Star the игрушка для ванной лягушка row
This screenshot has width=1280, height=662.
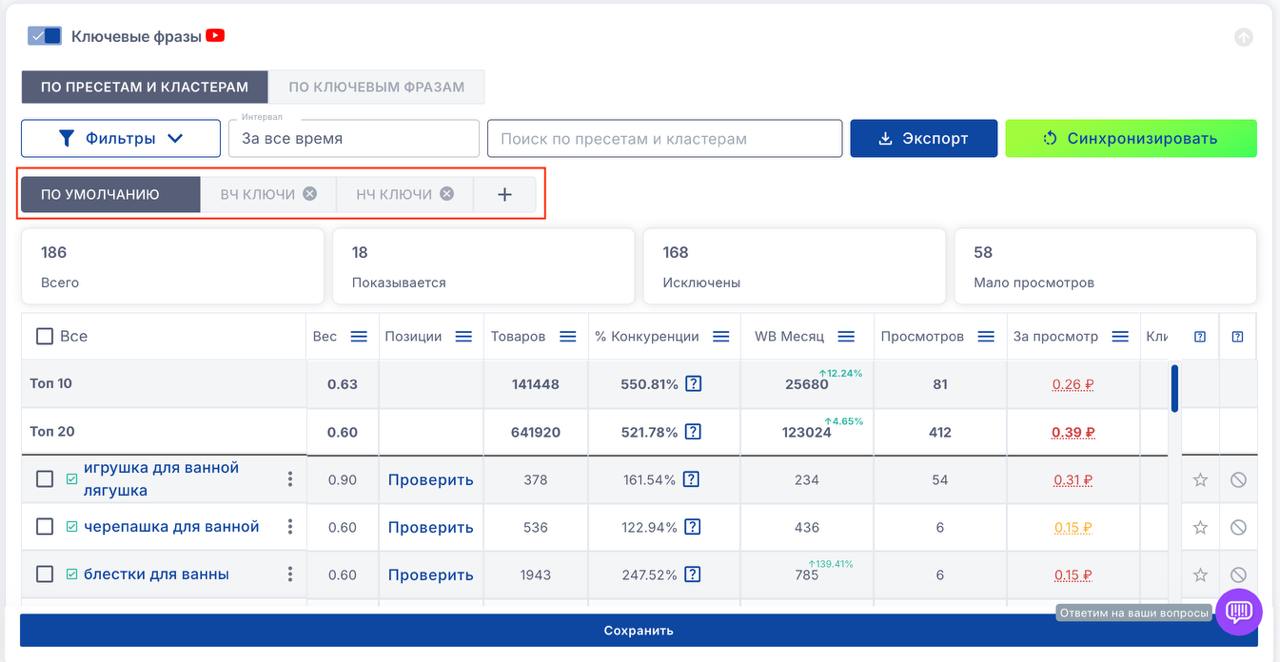point(1200,480)
